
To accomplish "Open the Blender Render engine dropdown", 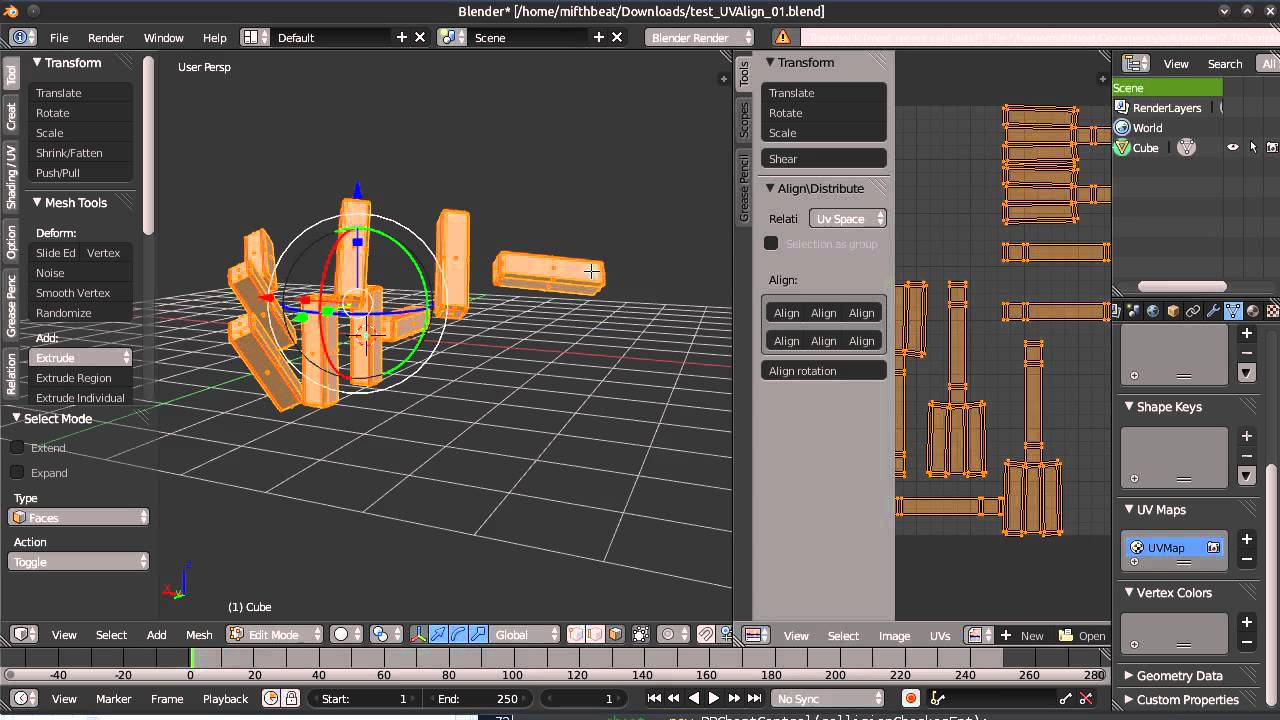I will tap(700, 37).
